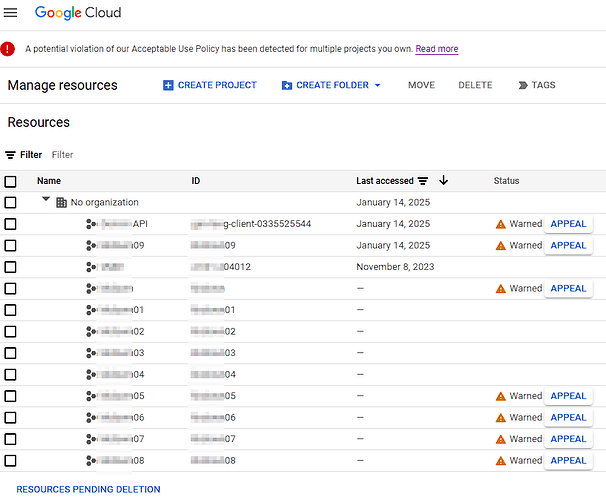Click the Tags label icon
This screenshot has width=606, height=500.
pos(523,85)
